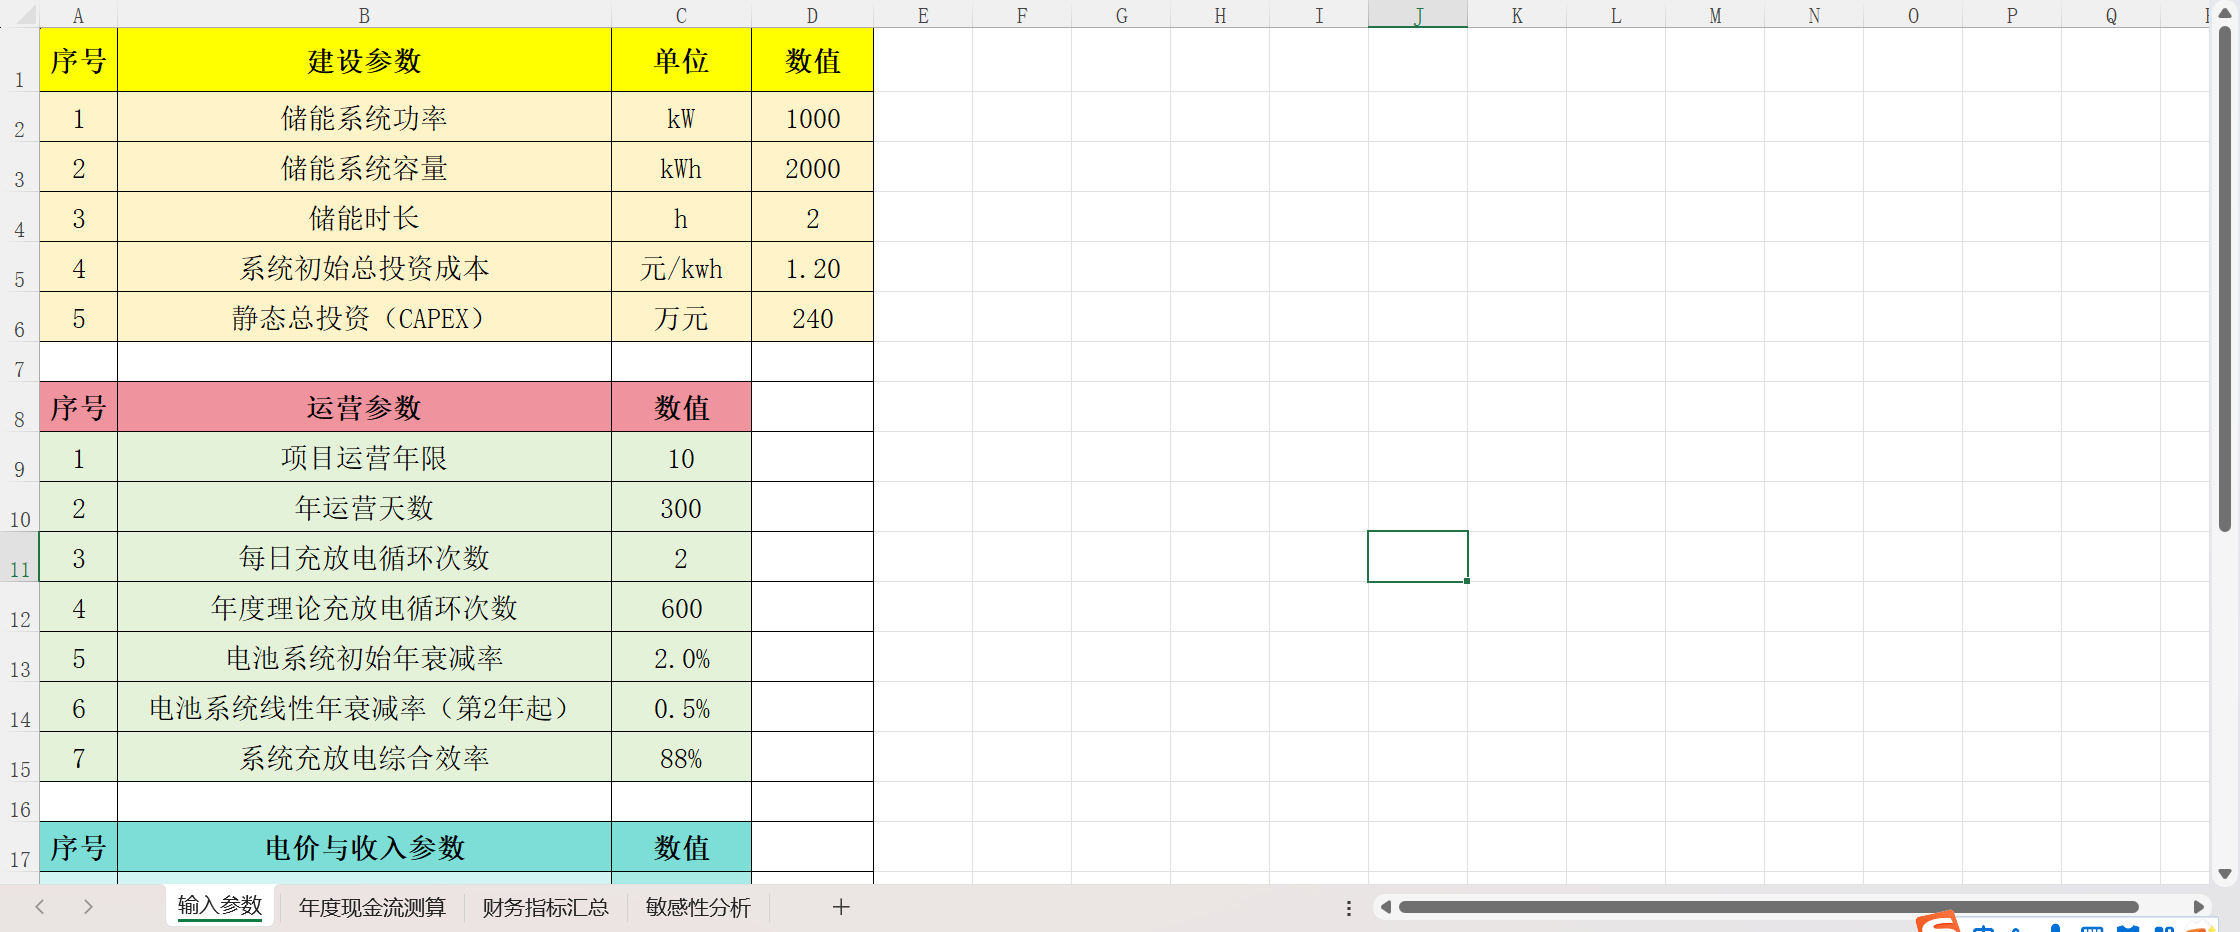Switch to the 财务指标汇总 sheet tab
2240x932 pixels.
click(x=545, y=907)
